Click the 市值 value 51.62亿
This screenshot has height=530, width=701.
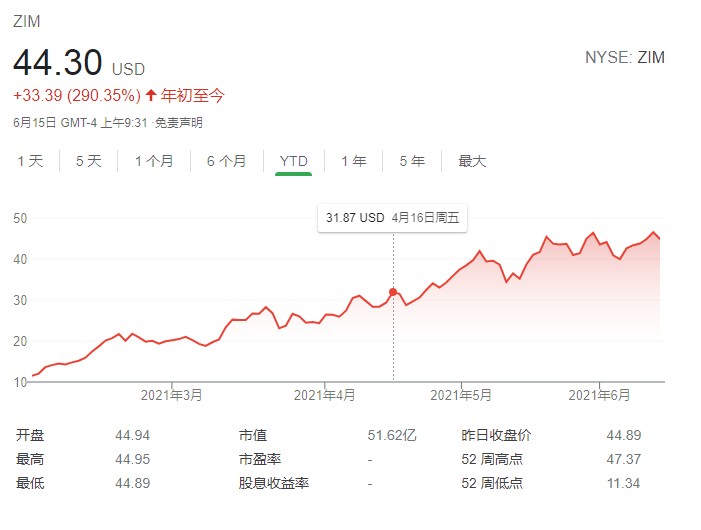tap(392, 435)
